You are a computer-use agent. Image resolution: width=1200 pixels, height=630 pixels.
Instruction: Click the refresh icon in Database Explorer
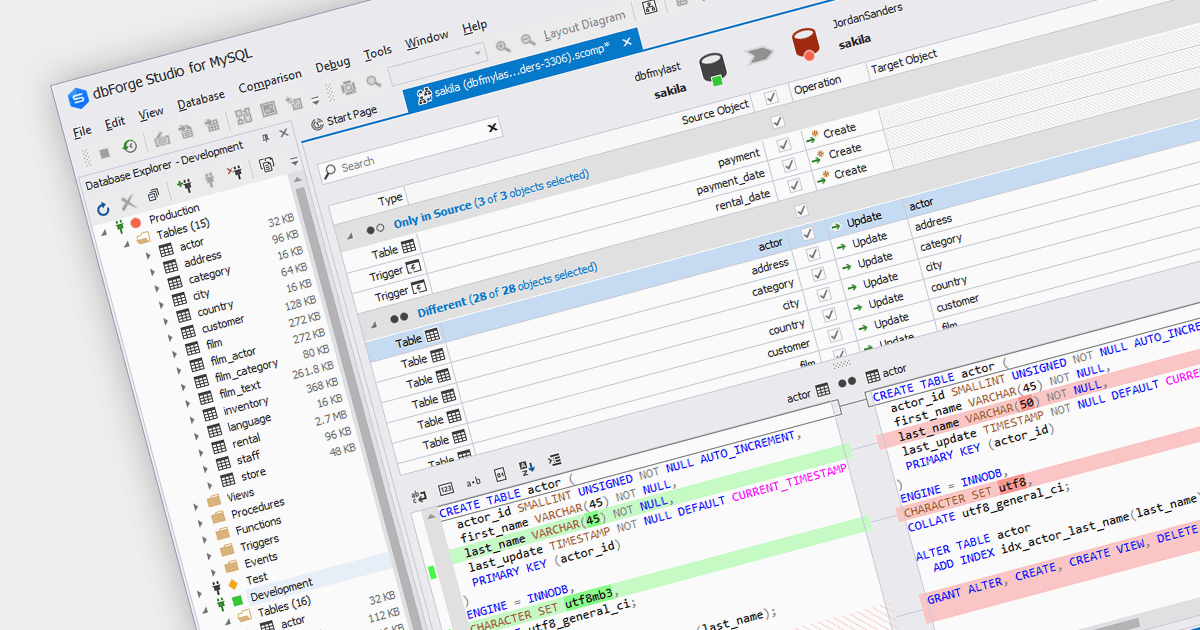click(x=104, y=209)
